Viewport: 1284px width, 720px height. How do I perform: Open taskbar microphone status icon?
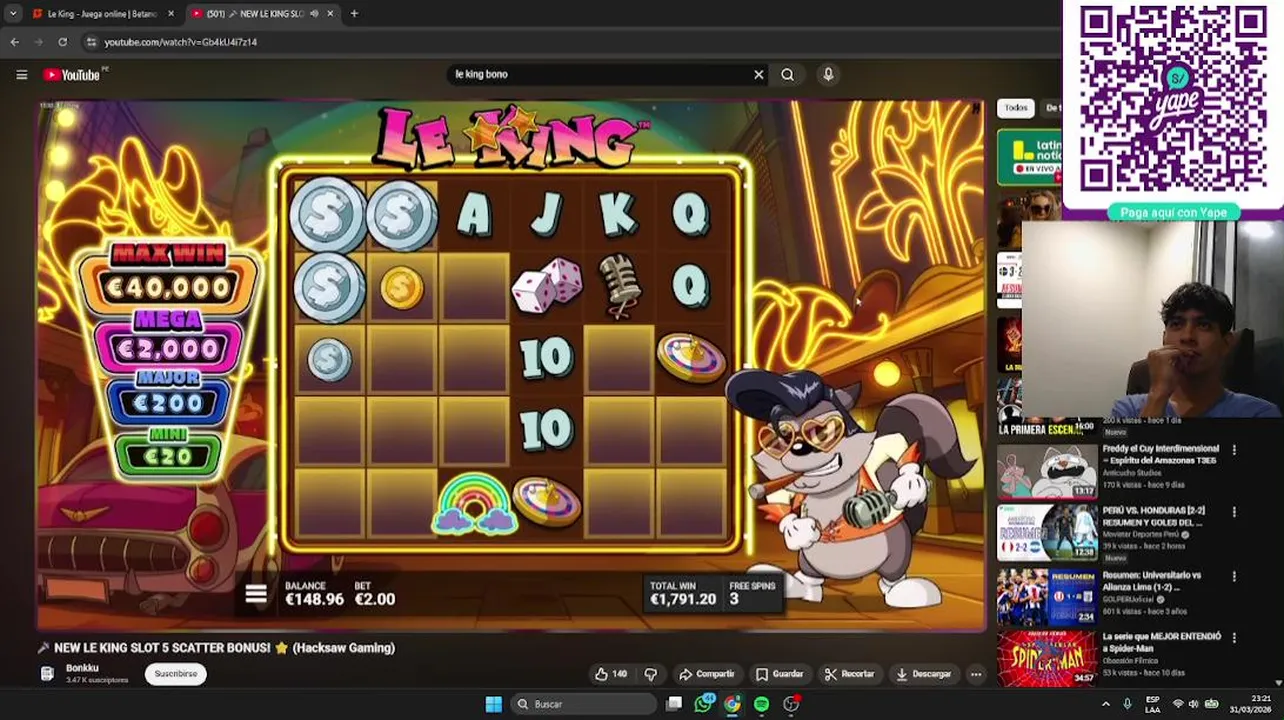[x=1128, y=704]
